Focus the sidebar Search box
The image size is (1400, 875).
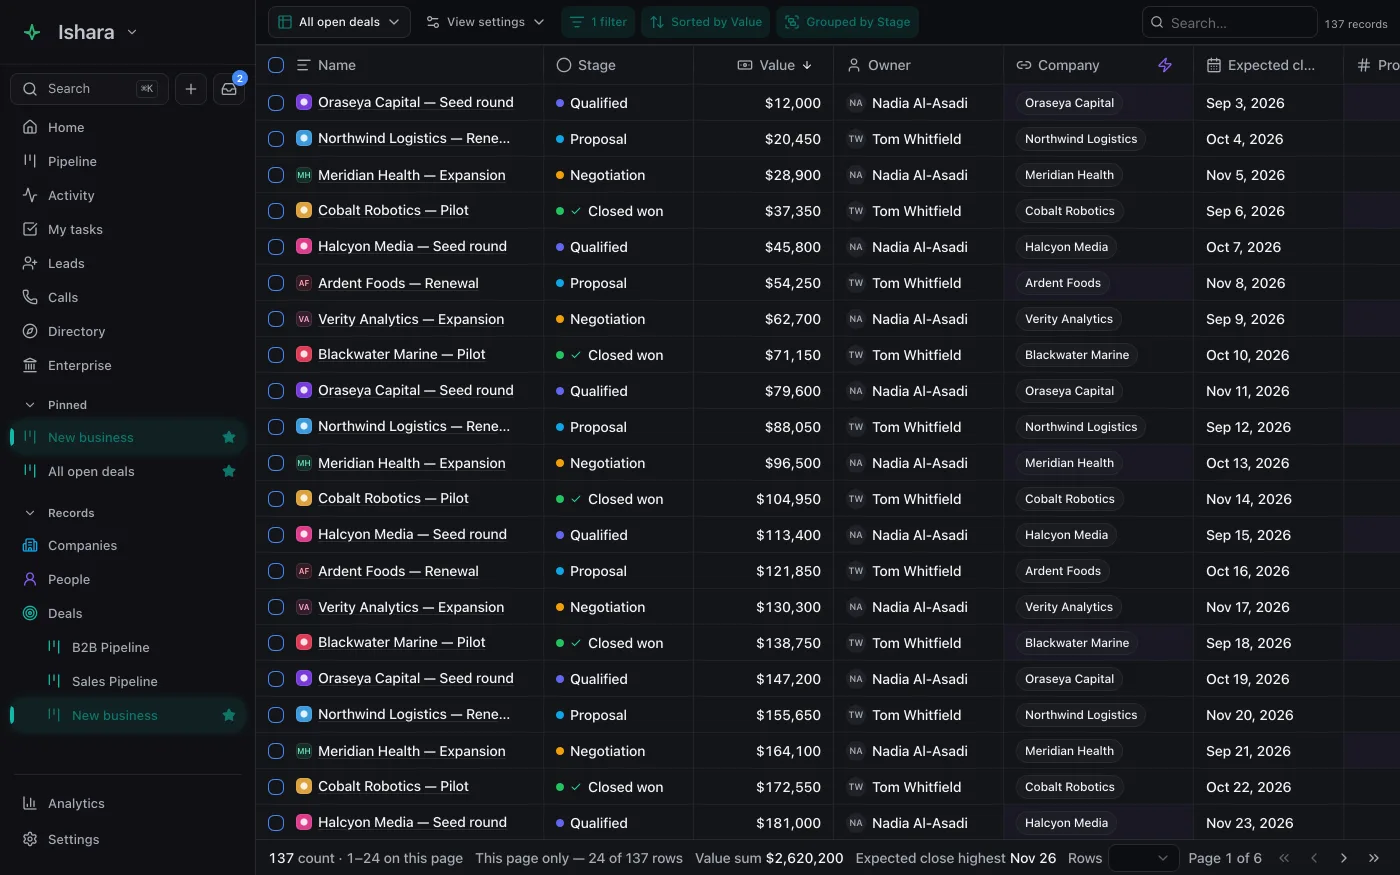(89, 89)
